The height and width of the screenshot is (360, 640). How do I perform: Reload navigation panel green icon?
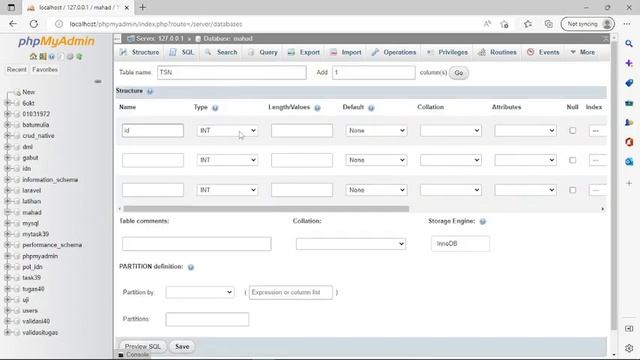point(79,56)
